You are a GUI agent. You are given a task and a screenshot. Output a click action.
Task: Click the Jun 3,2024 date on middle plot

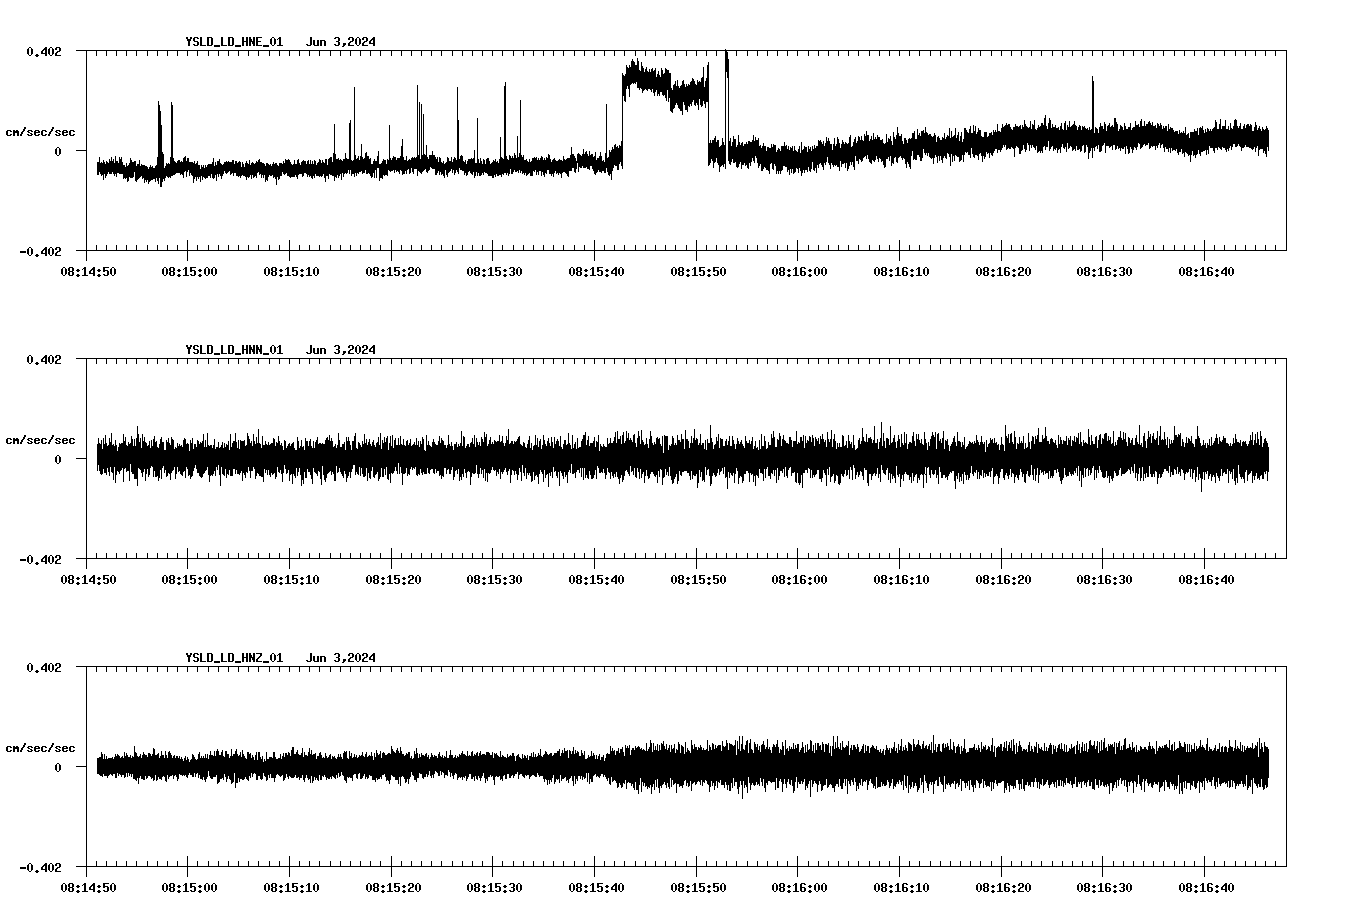tap(342, 350)
